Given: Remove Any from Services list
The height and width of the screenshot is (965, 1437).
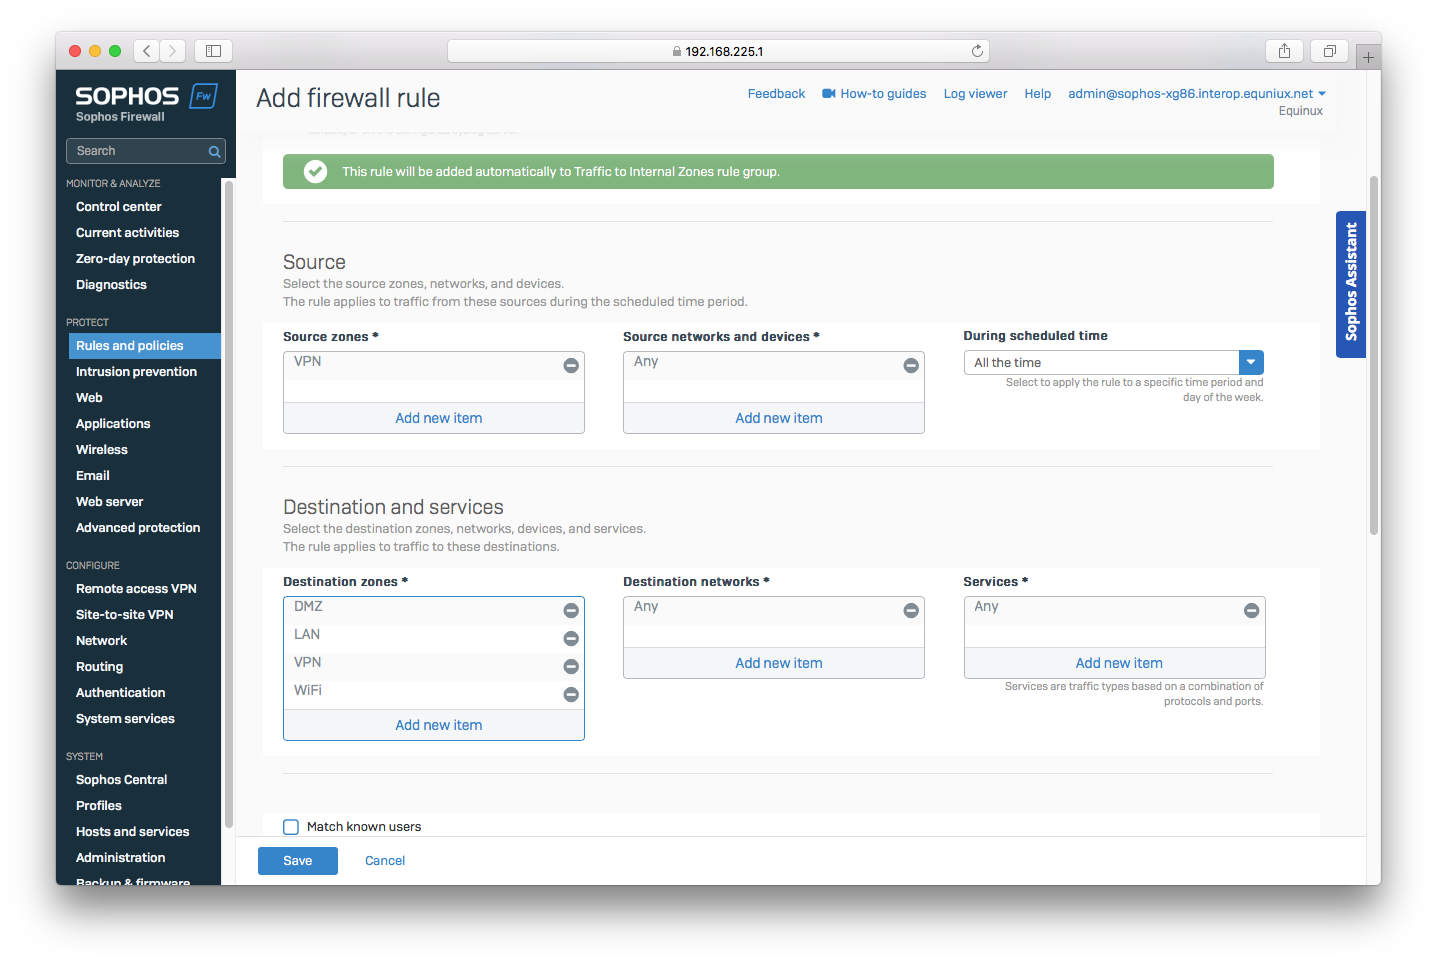Looking at the screenshot, I should tap(1251, 610).
